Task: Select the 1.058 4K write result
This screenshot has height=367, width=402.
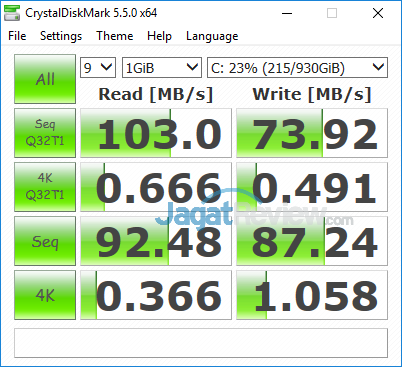Action: pyautogui.click(x=312, y=295)
